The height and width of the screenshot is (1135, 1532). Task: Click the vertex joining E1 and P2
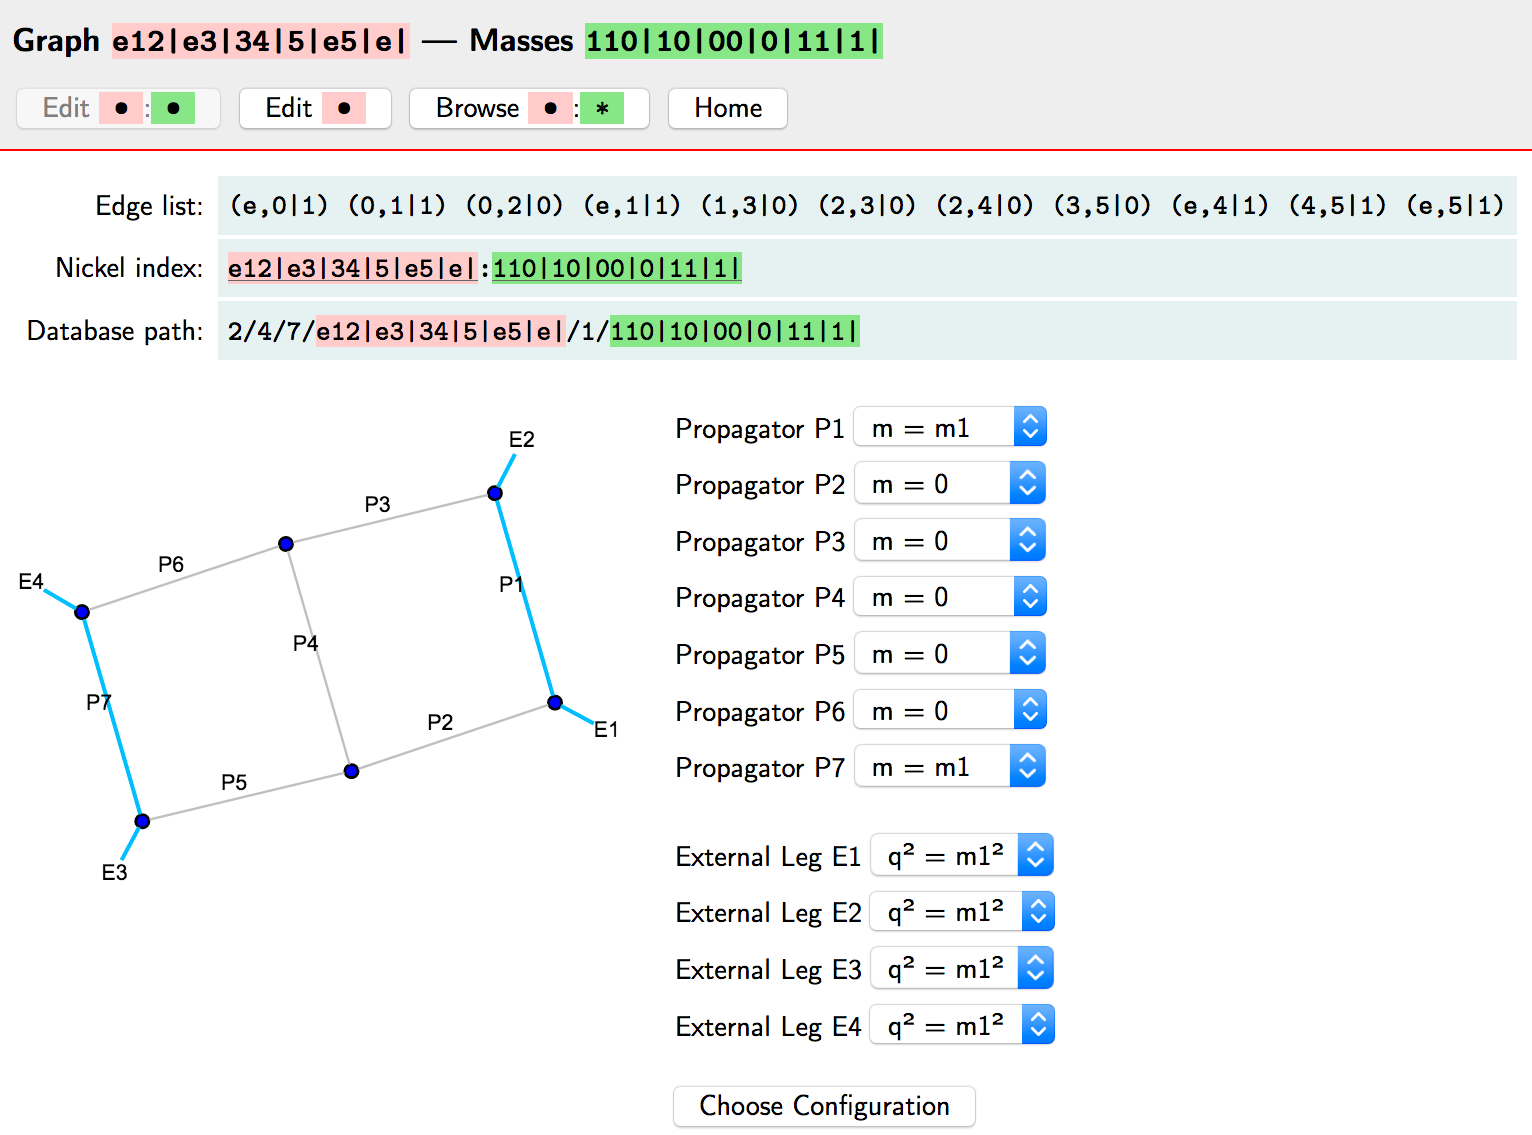point(555,703)
